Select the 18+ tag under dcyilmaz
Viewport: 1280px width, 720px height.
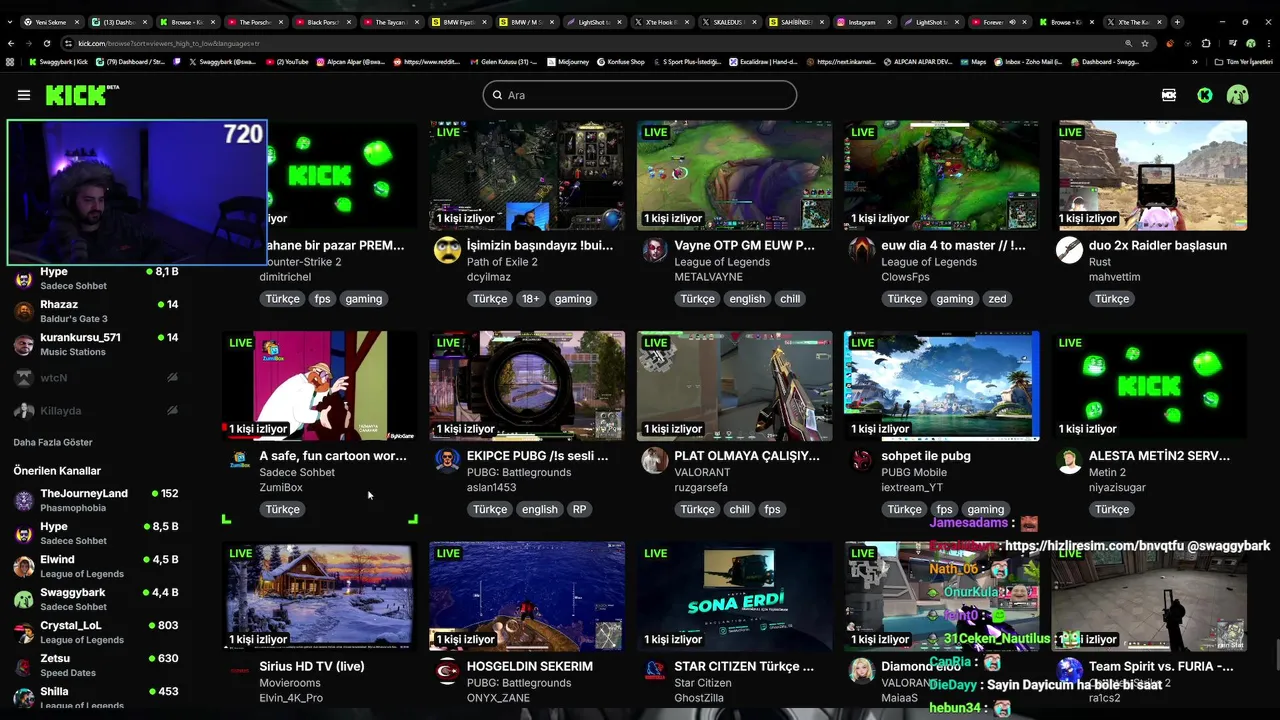tap(530, 299)
